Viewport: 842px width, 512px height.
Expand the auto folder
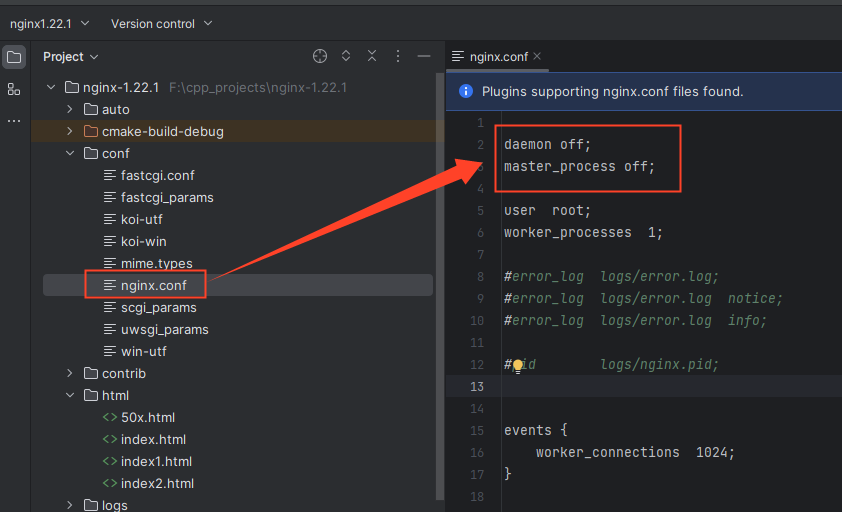pyautogui.click(x=70, y=109)
